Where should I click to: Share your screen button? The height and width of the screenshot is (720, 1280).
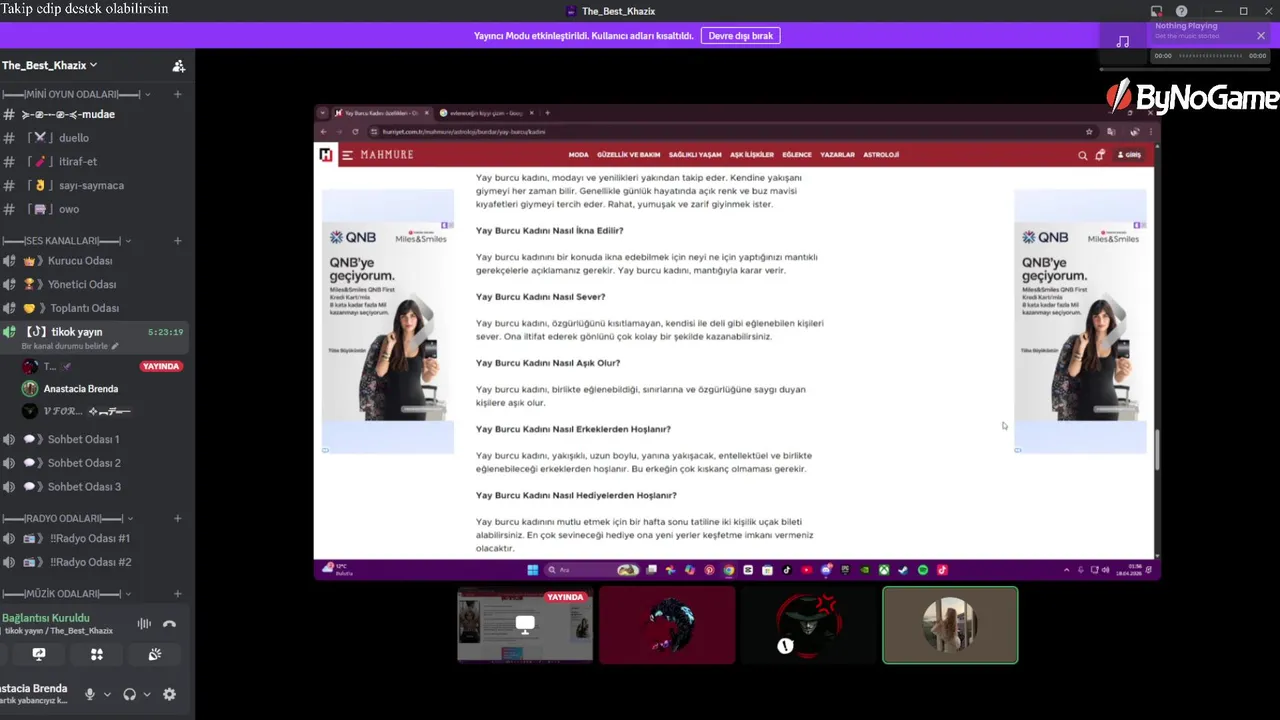pyautogui.click(x=39, y=654)
